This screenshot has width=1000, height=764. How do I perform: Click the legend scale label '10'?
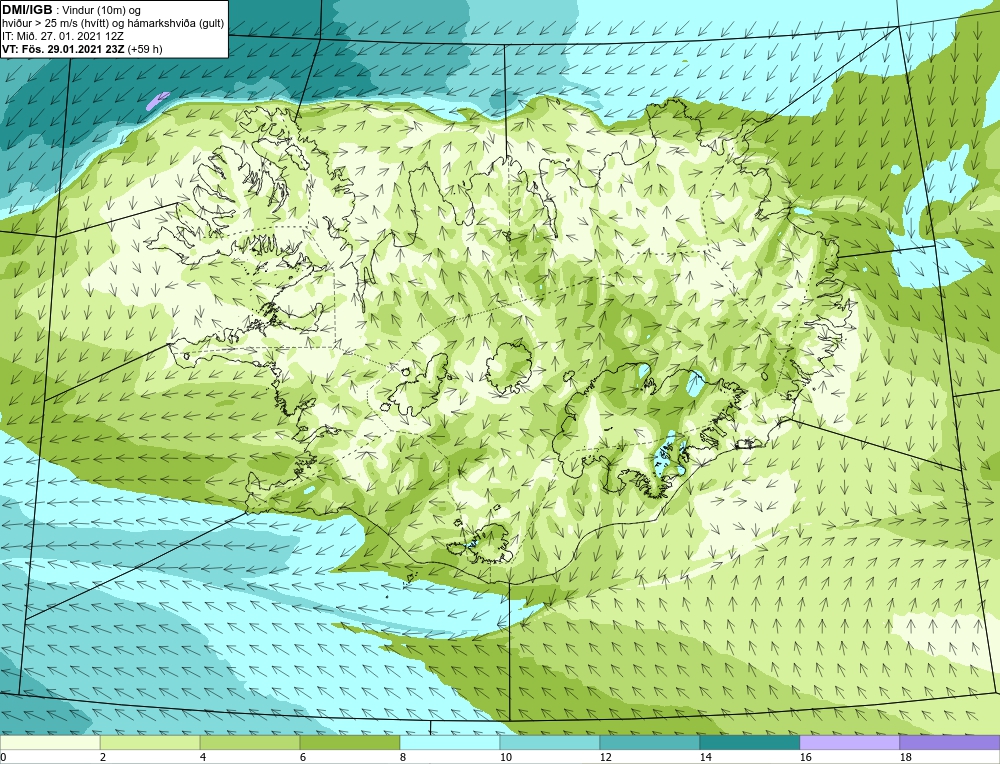(506, 758)
